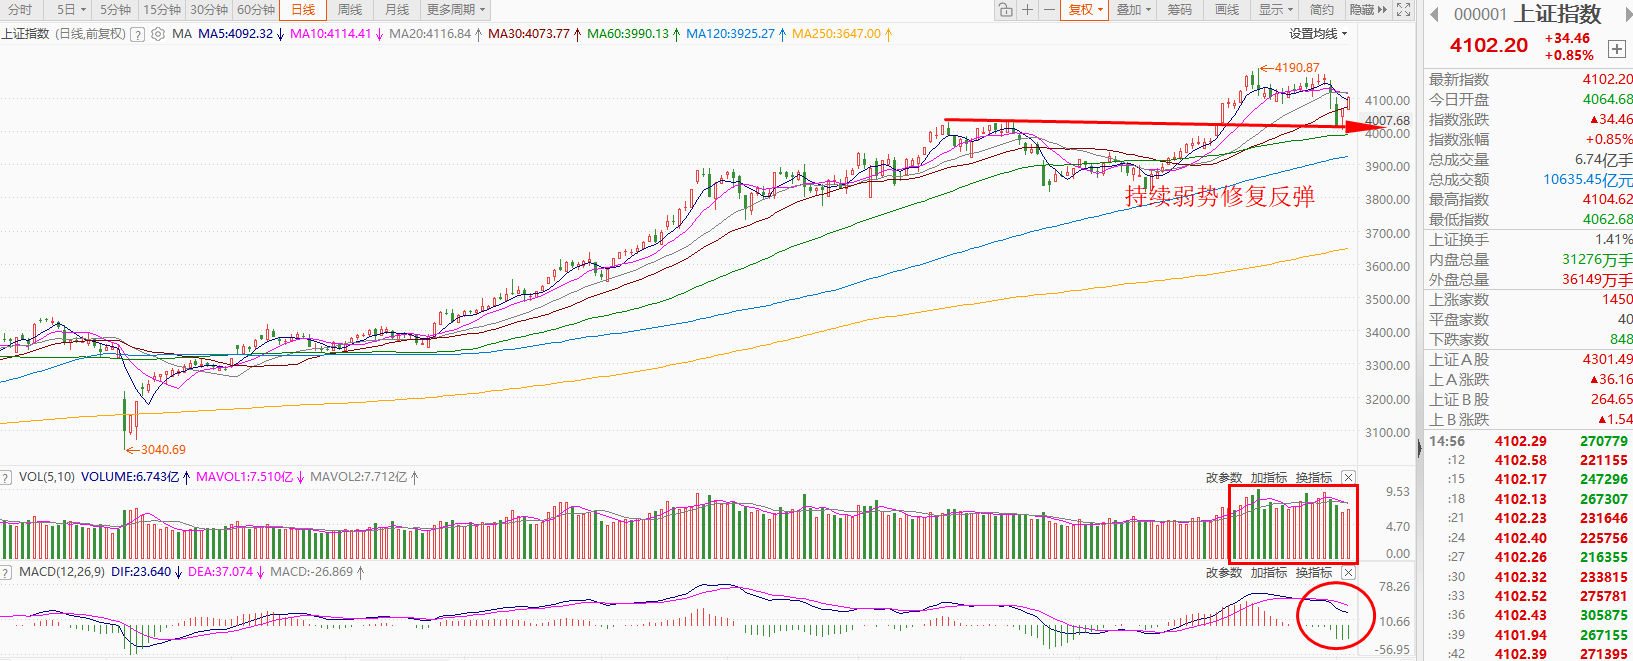The image size is (1633, 661).
Task: Click 换指标 in the MACD panel
Action: (x=1313, y=573)
